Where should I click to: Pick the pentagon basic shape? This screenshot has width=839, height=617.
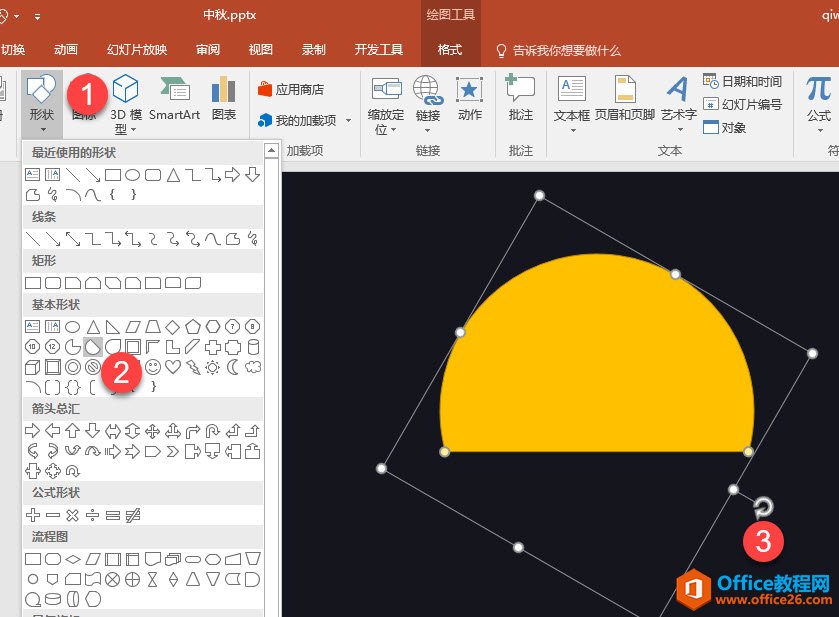193,326
